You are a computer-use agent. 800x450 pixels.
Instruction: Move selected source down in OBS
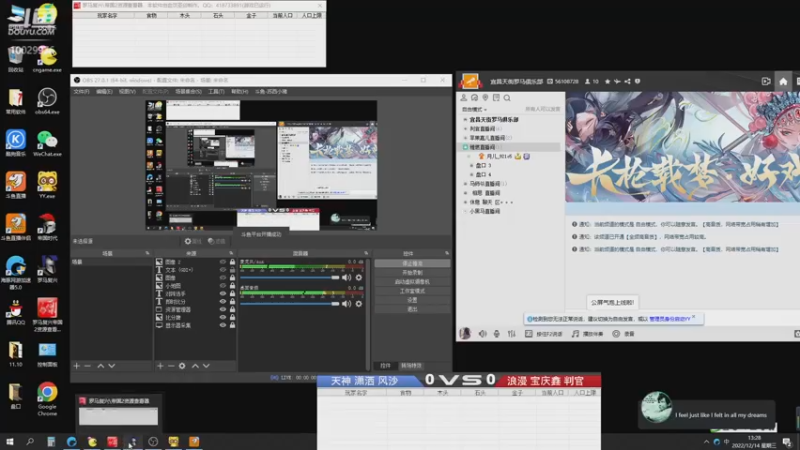tap(206, 366)
